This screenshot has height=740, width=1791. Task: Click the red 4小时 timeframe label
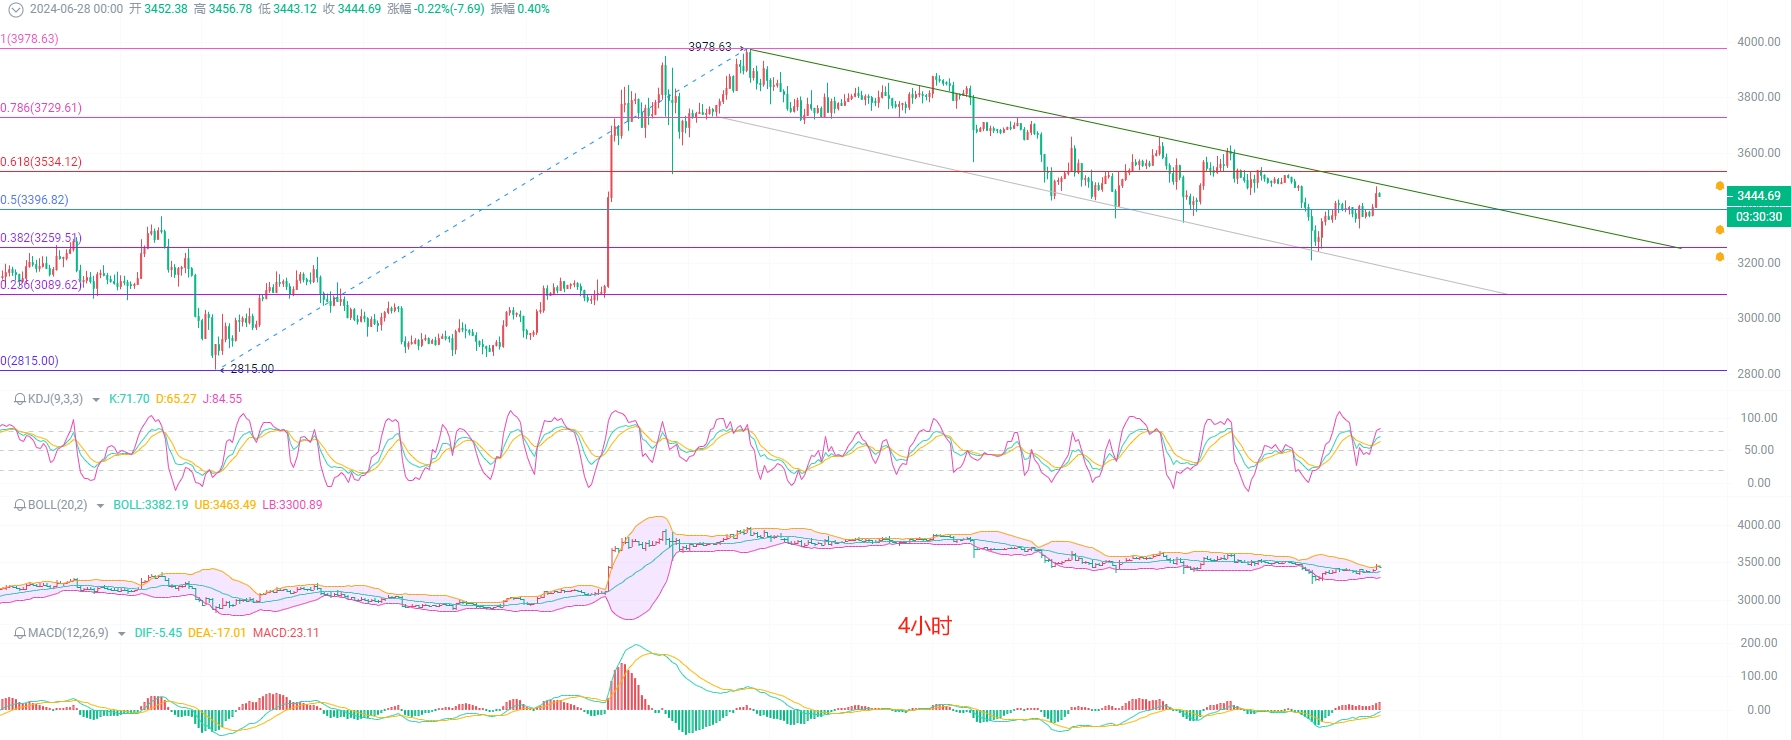pyautogui.click(x=925, y=626)
